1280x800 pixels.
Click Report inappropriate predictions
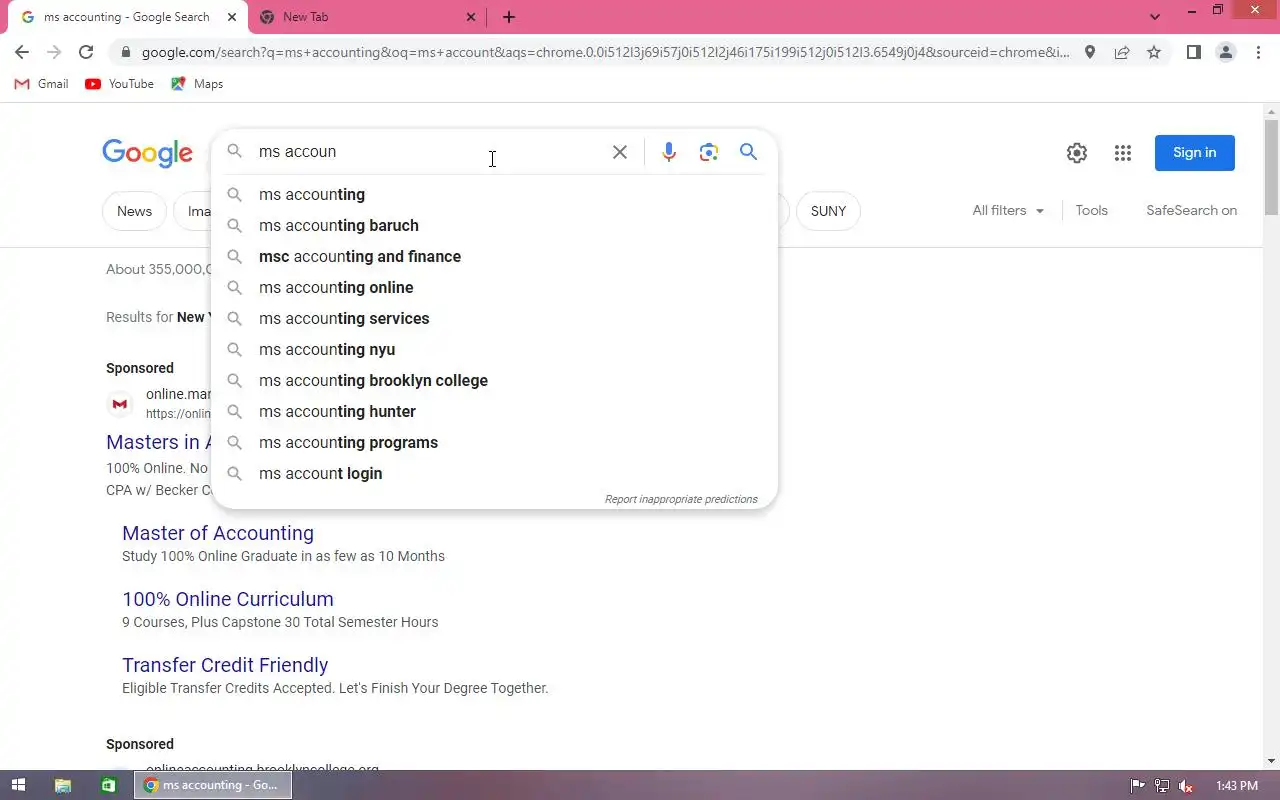click(x=681, y=499)
